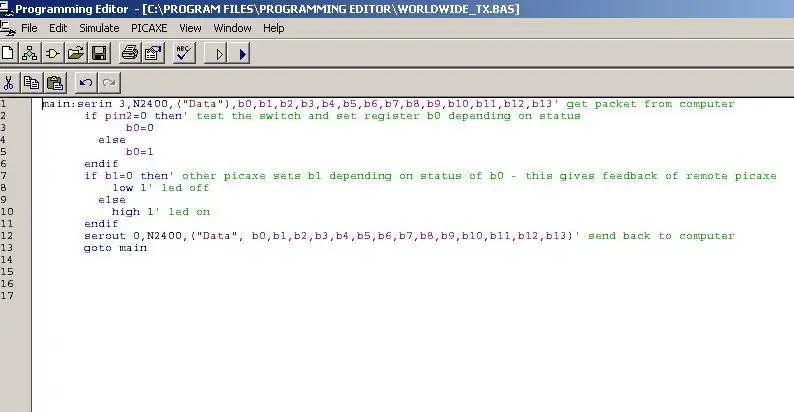The image size is (794, 412).
Task: Click the greyed-out Redo icon
Action: [x=109, y=83]
